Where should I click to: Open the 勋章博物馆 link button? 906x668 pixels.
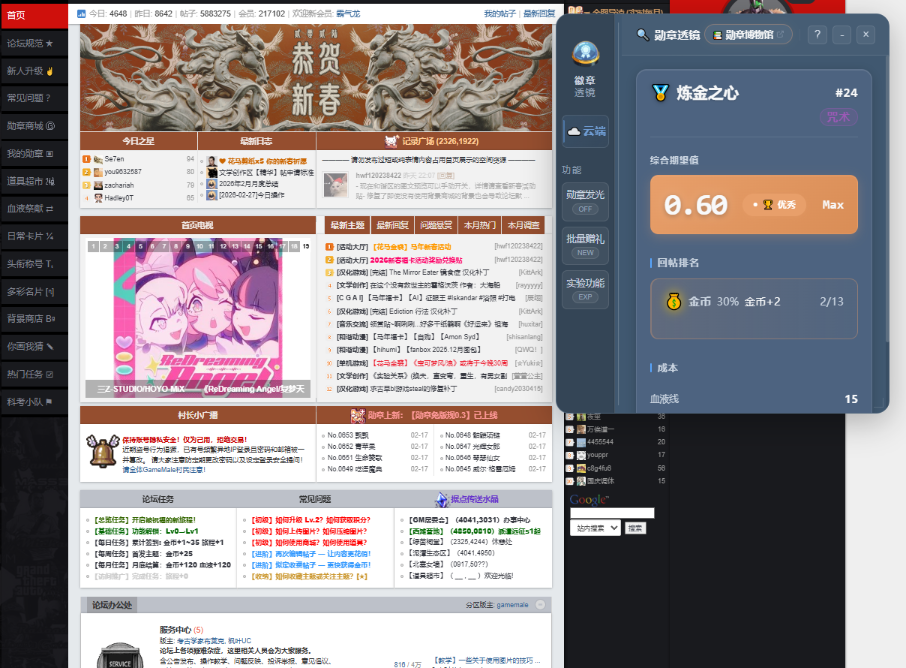point(748,35)
